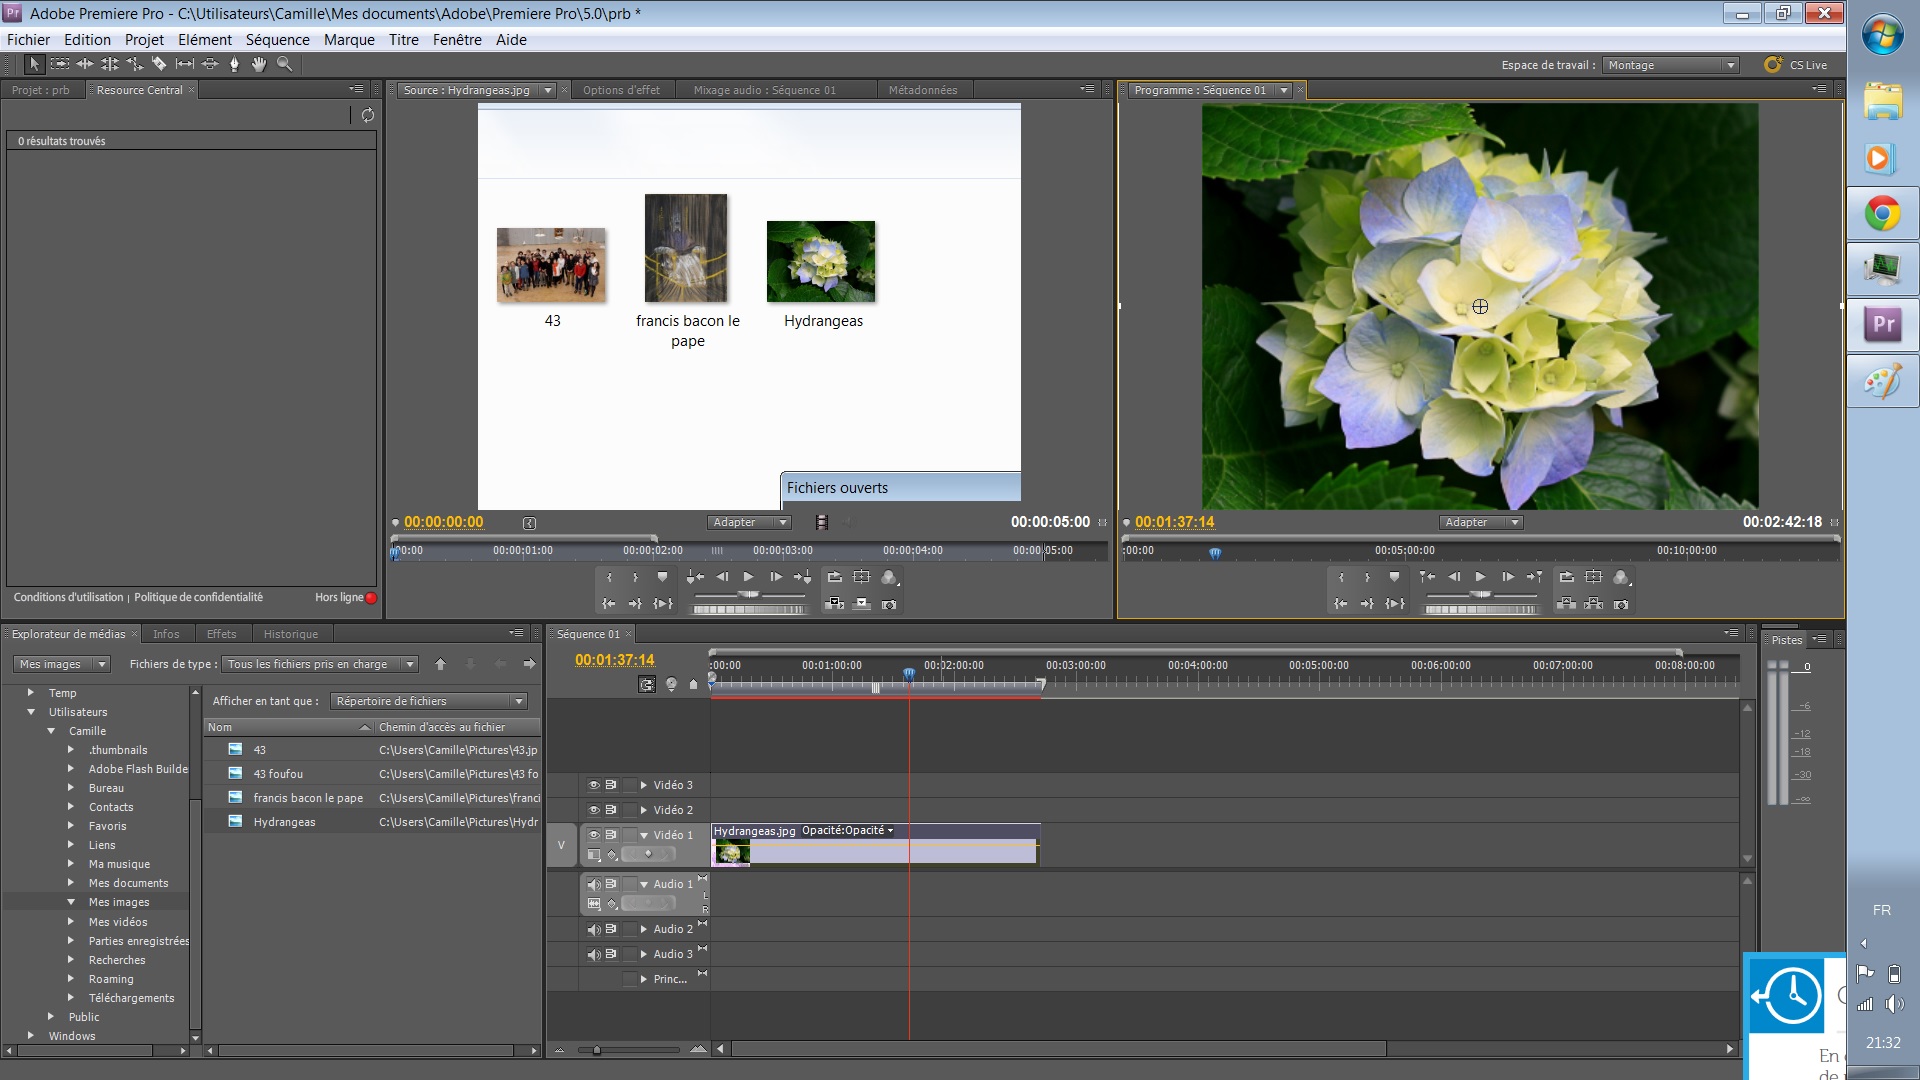Refresh the Resource Central panel
The height and width of the screenshot is (1080, 1920).
coord(367,115)
